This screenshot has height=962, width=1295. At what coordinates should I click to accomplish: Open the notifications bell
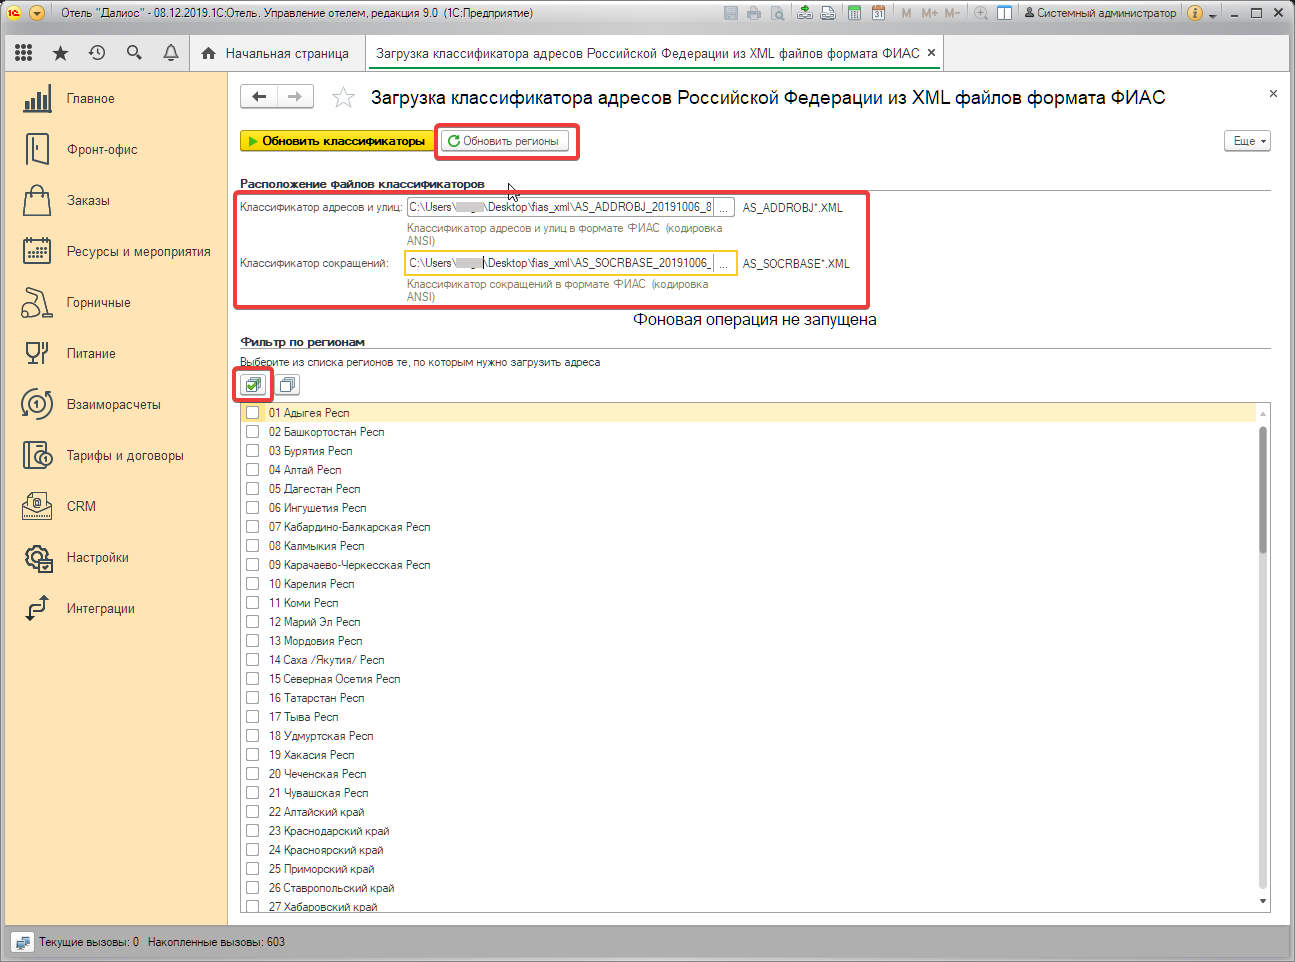171,53
